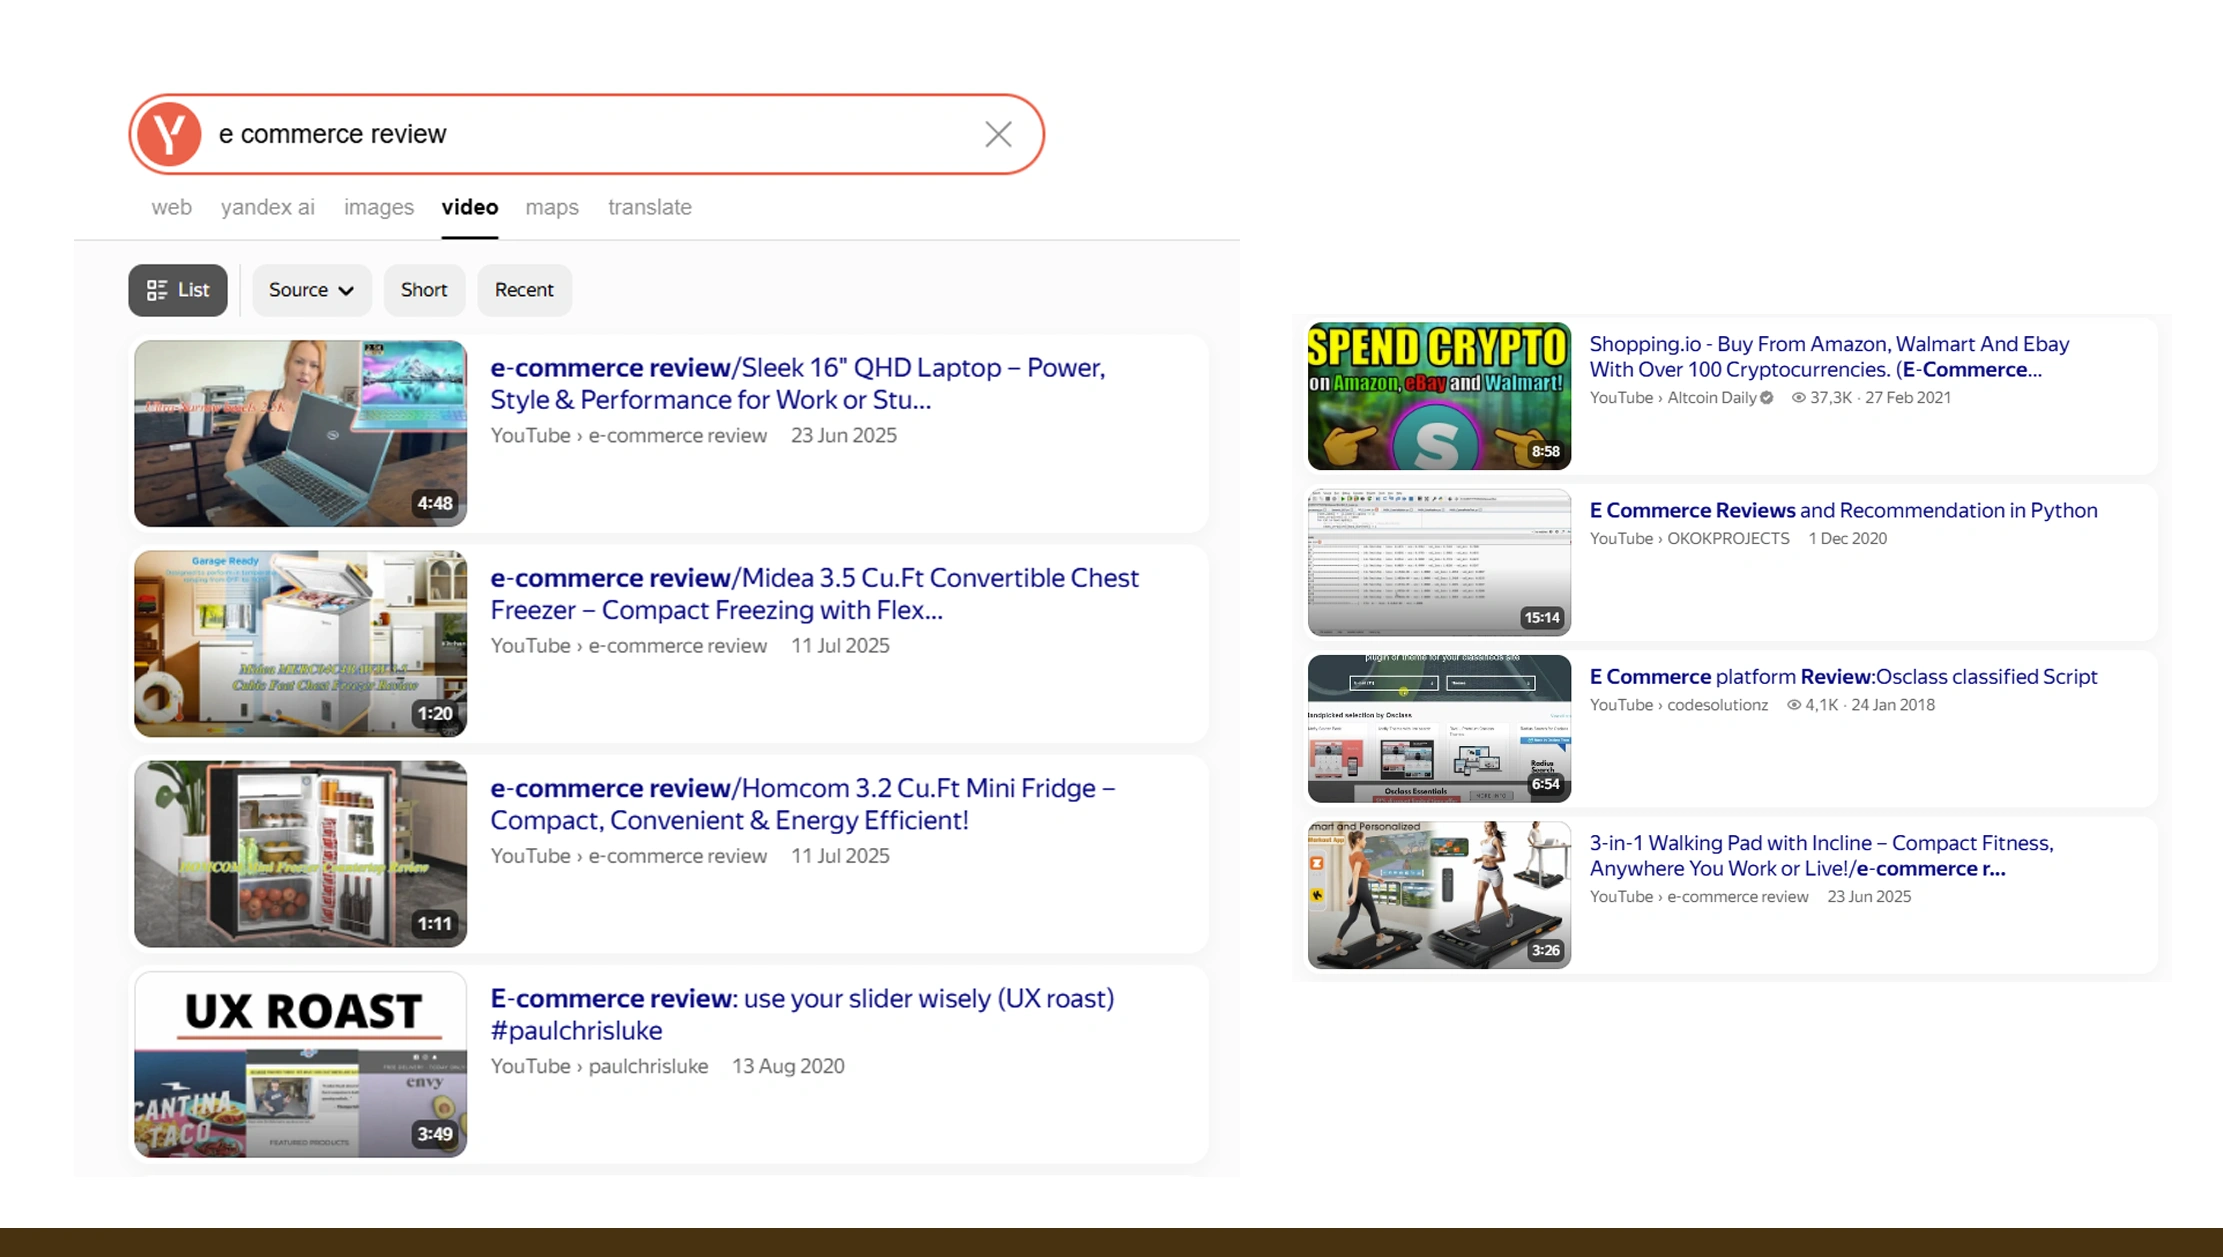Open the yandex ai tab
Viewport: 2223px width, 1257px height.
267,207
